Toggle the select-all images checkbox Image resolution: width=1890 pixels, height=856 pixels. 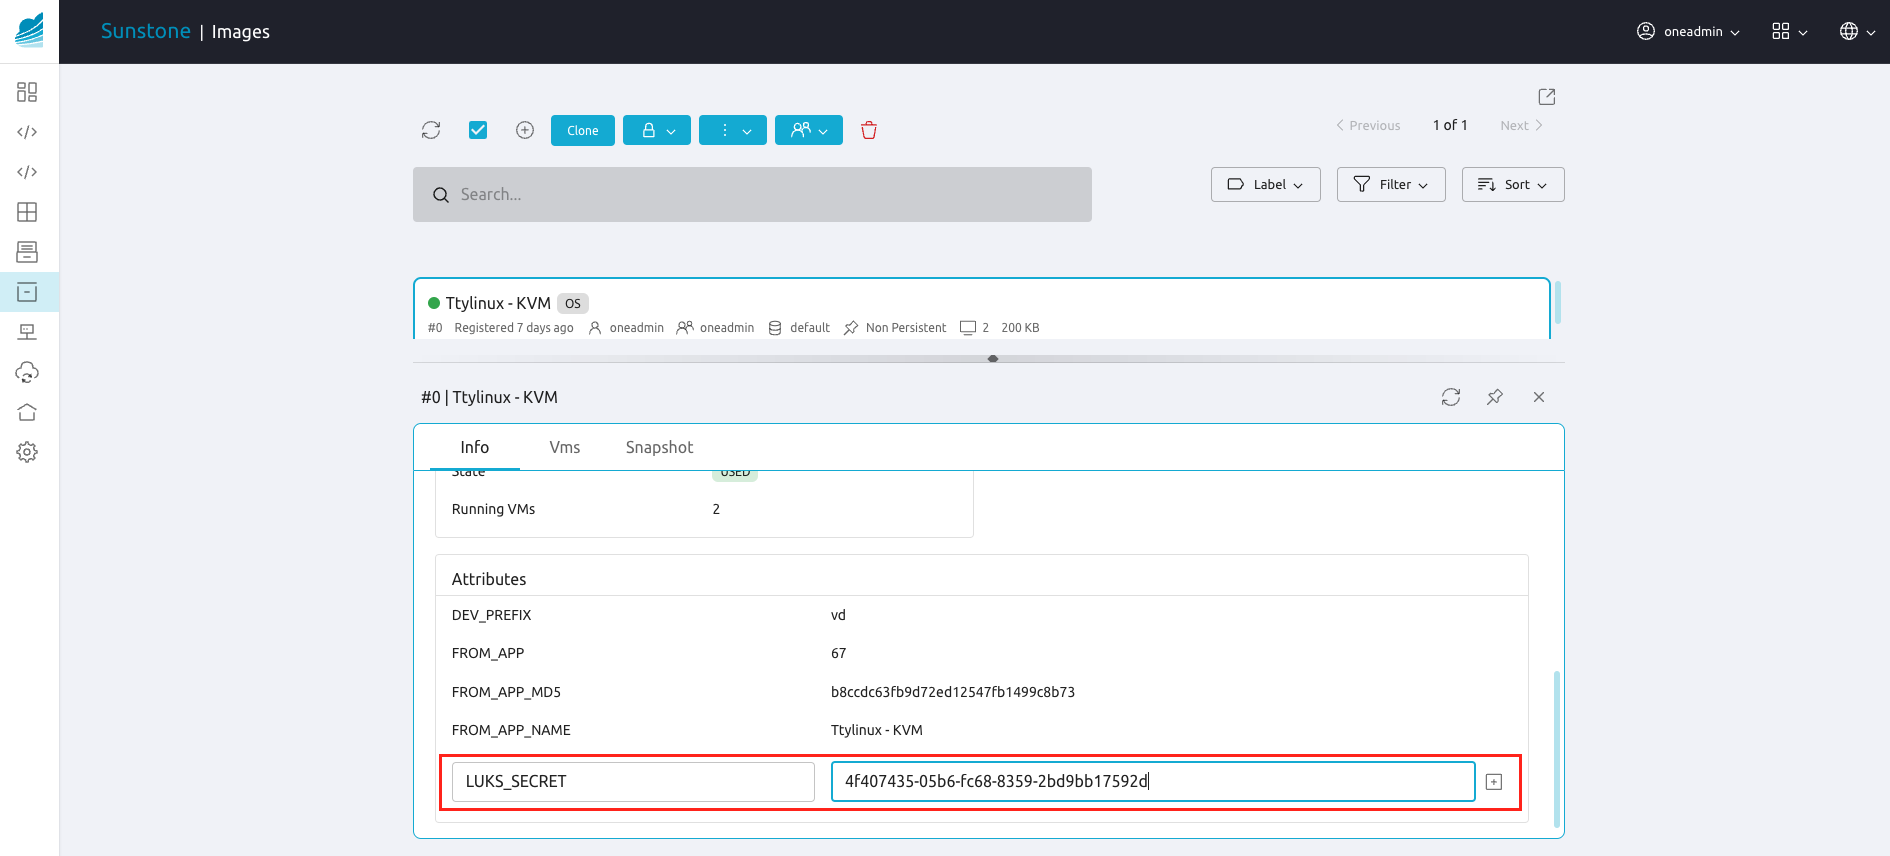click(478, 130)
